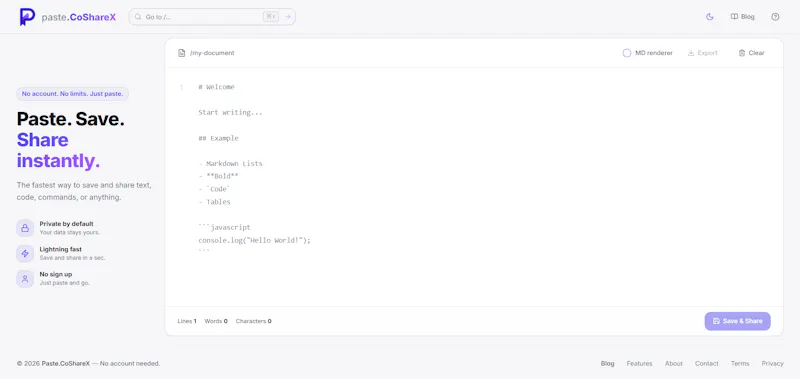800x379 pixels.
Task: Open the footer Terms link
Action: tap(740, 364)
